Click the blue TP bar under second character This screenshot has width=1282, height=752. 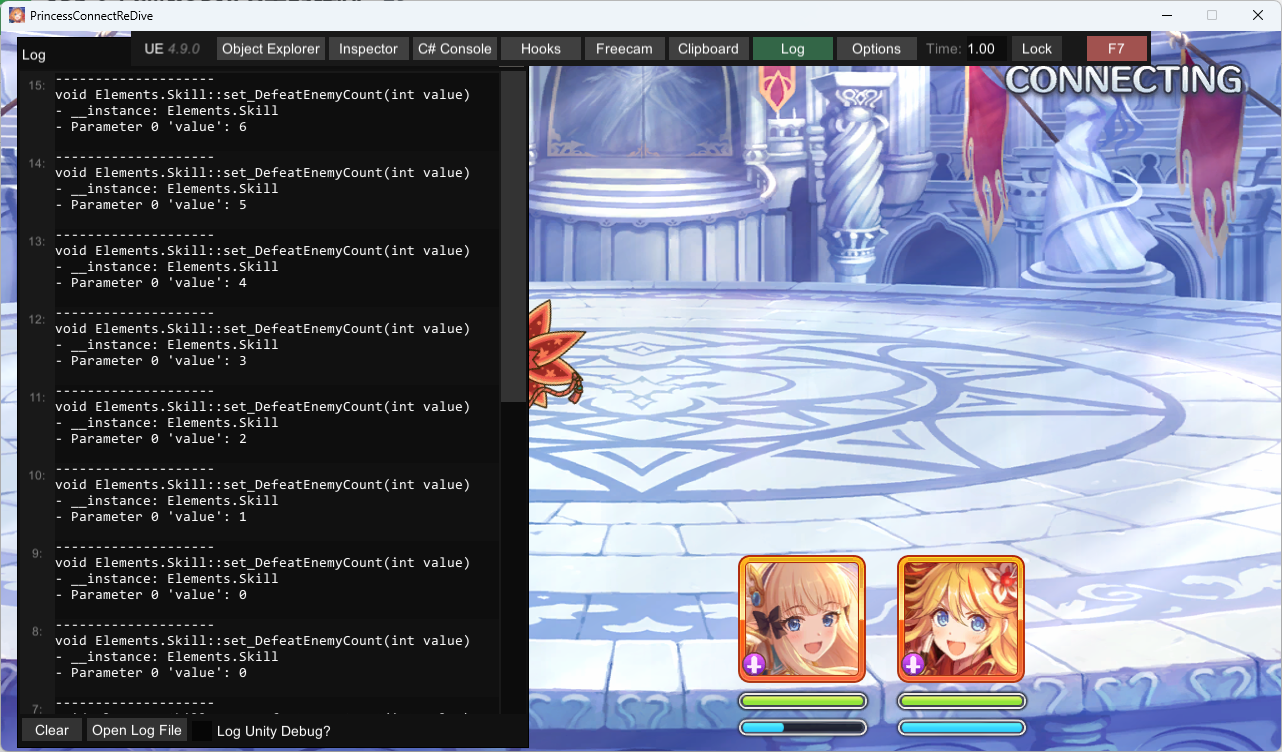point(961,727)
